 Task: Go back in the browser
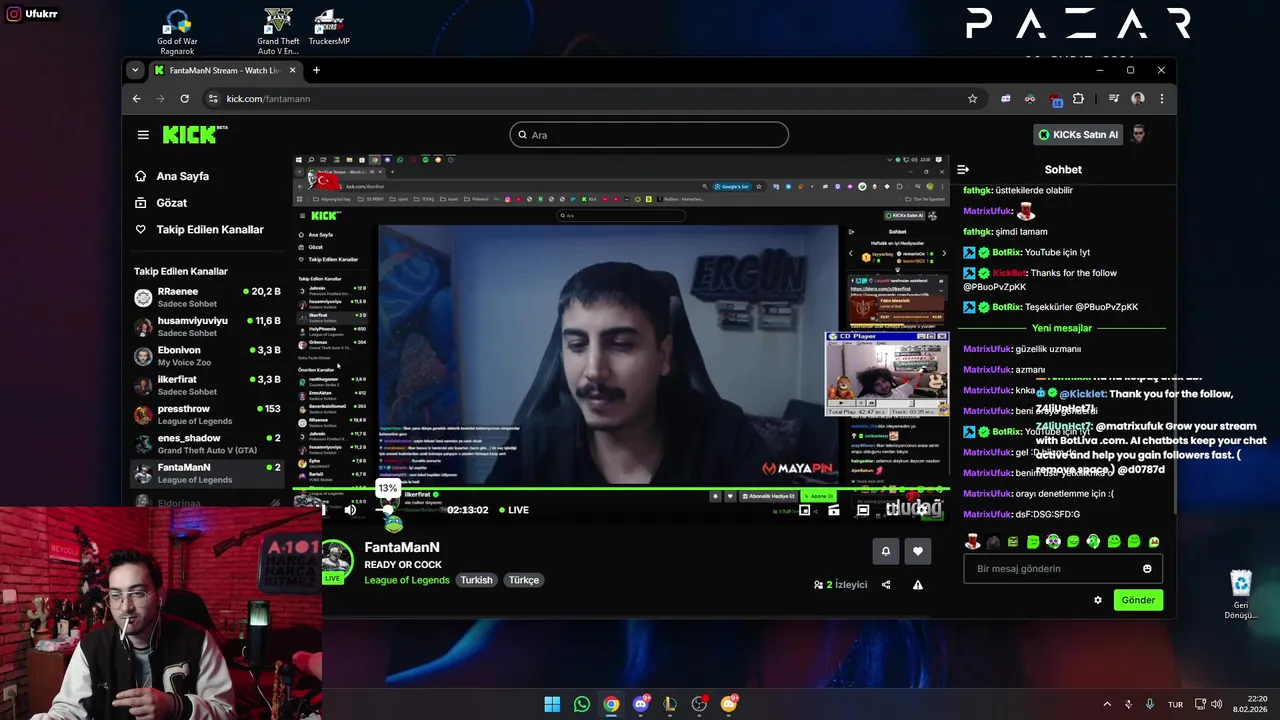[x=137, y=99]
